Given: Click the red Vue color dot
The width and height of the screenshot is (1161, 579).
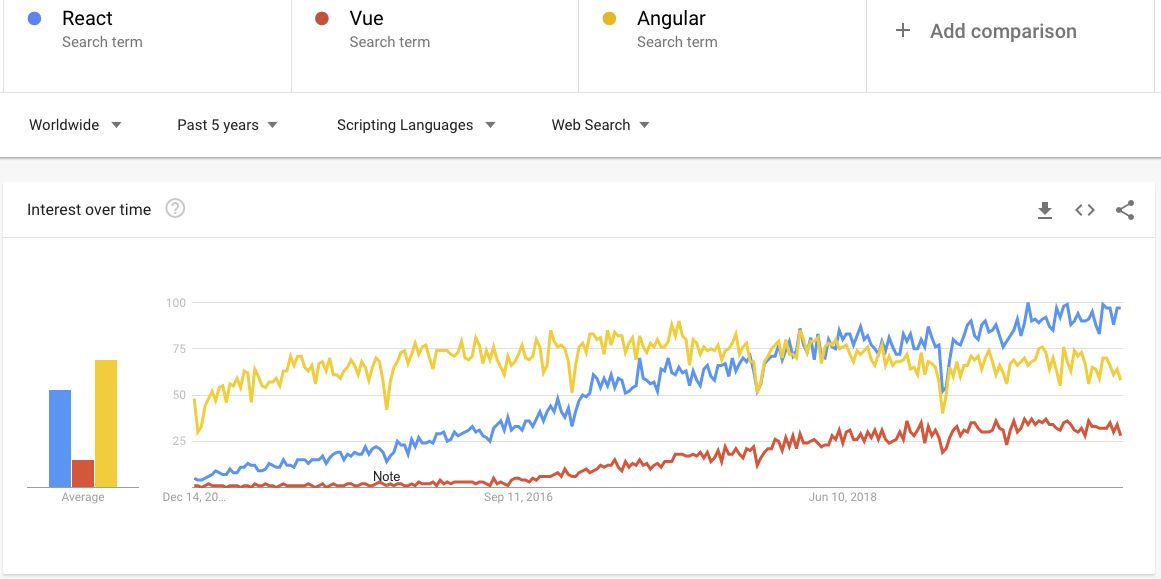Looking at the screenshot, I should tap(321, 18).
